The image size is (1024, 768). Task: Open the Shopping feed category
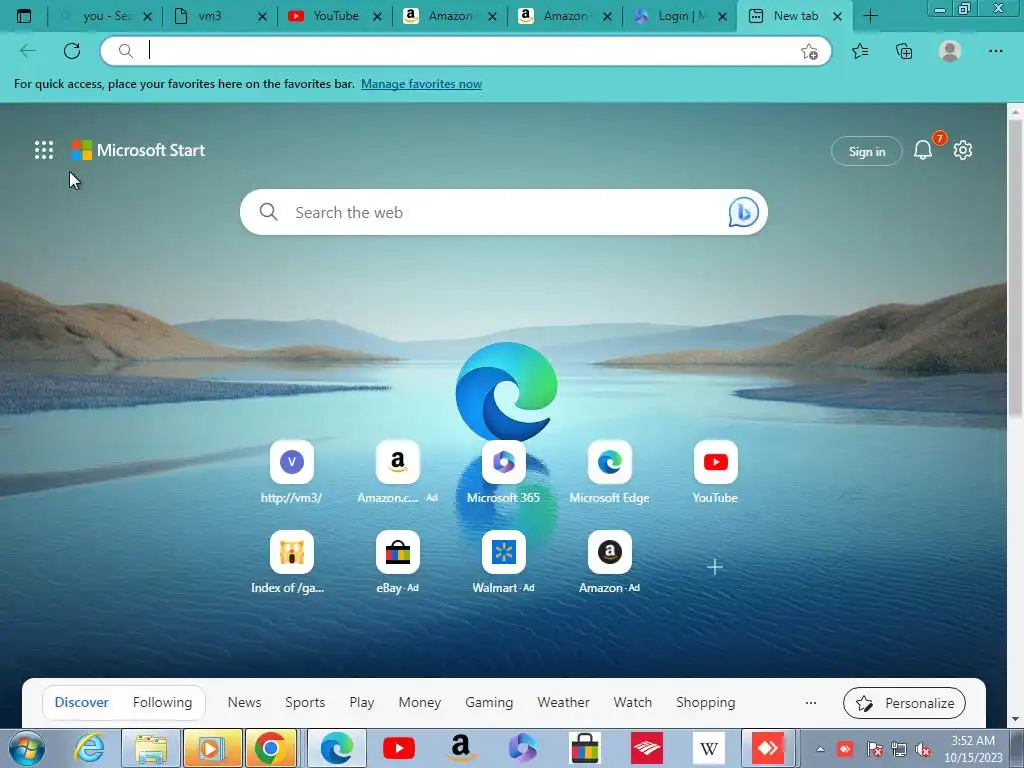click(706, 702)
